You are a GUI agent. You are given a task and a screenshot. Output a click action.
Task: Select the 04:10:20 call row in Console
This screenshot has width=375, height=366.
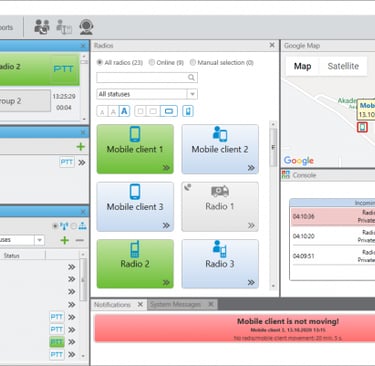pos(333,236)
